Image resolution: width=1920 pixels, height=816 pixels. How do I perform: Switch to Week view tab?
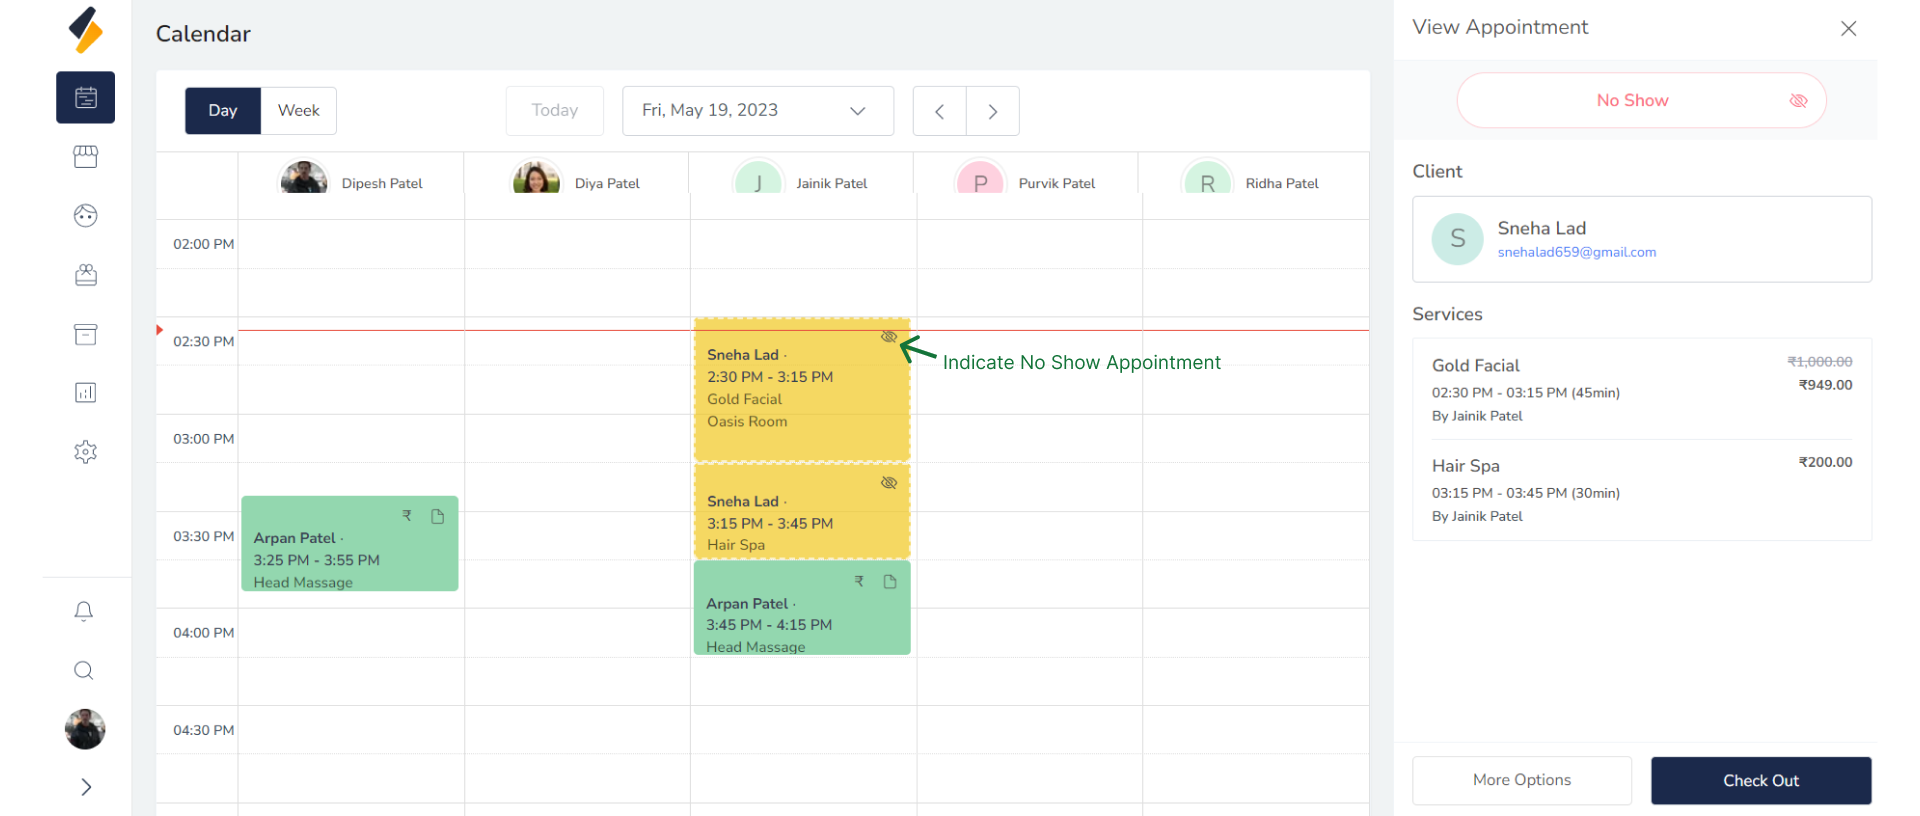(298, 111)
